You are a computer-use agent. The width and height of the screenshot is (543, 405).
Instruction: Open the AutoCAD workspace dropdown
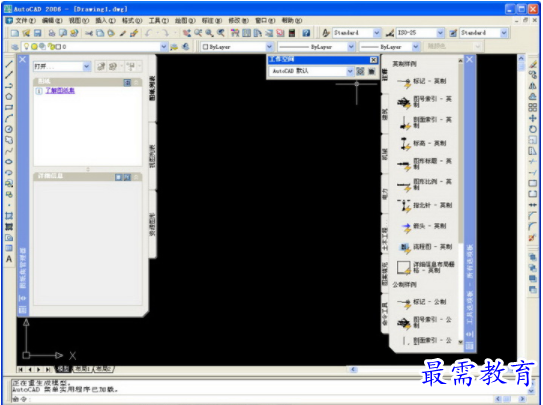349,71
